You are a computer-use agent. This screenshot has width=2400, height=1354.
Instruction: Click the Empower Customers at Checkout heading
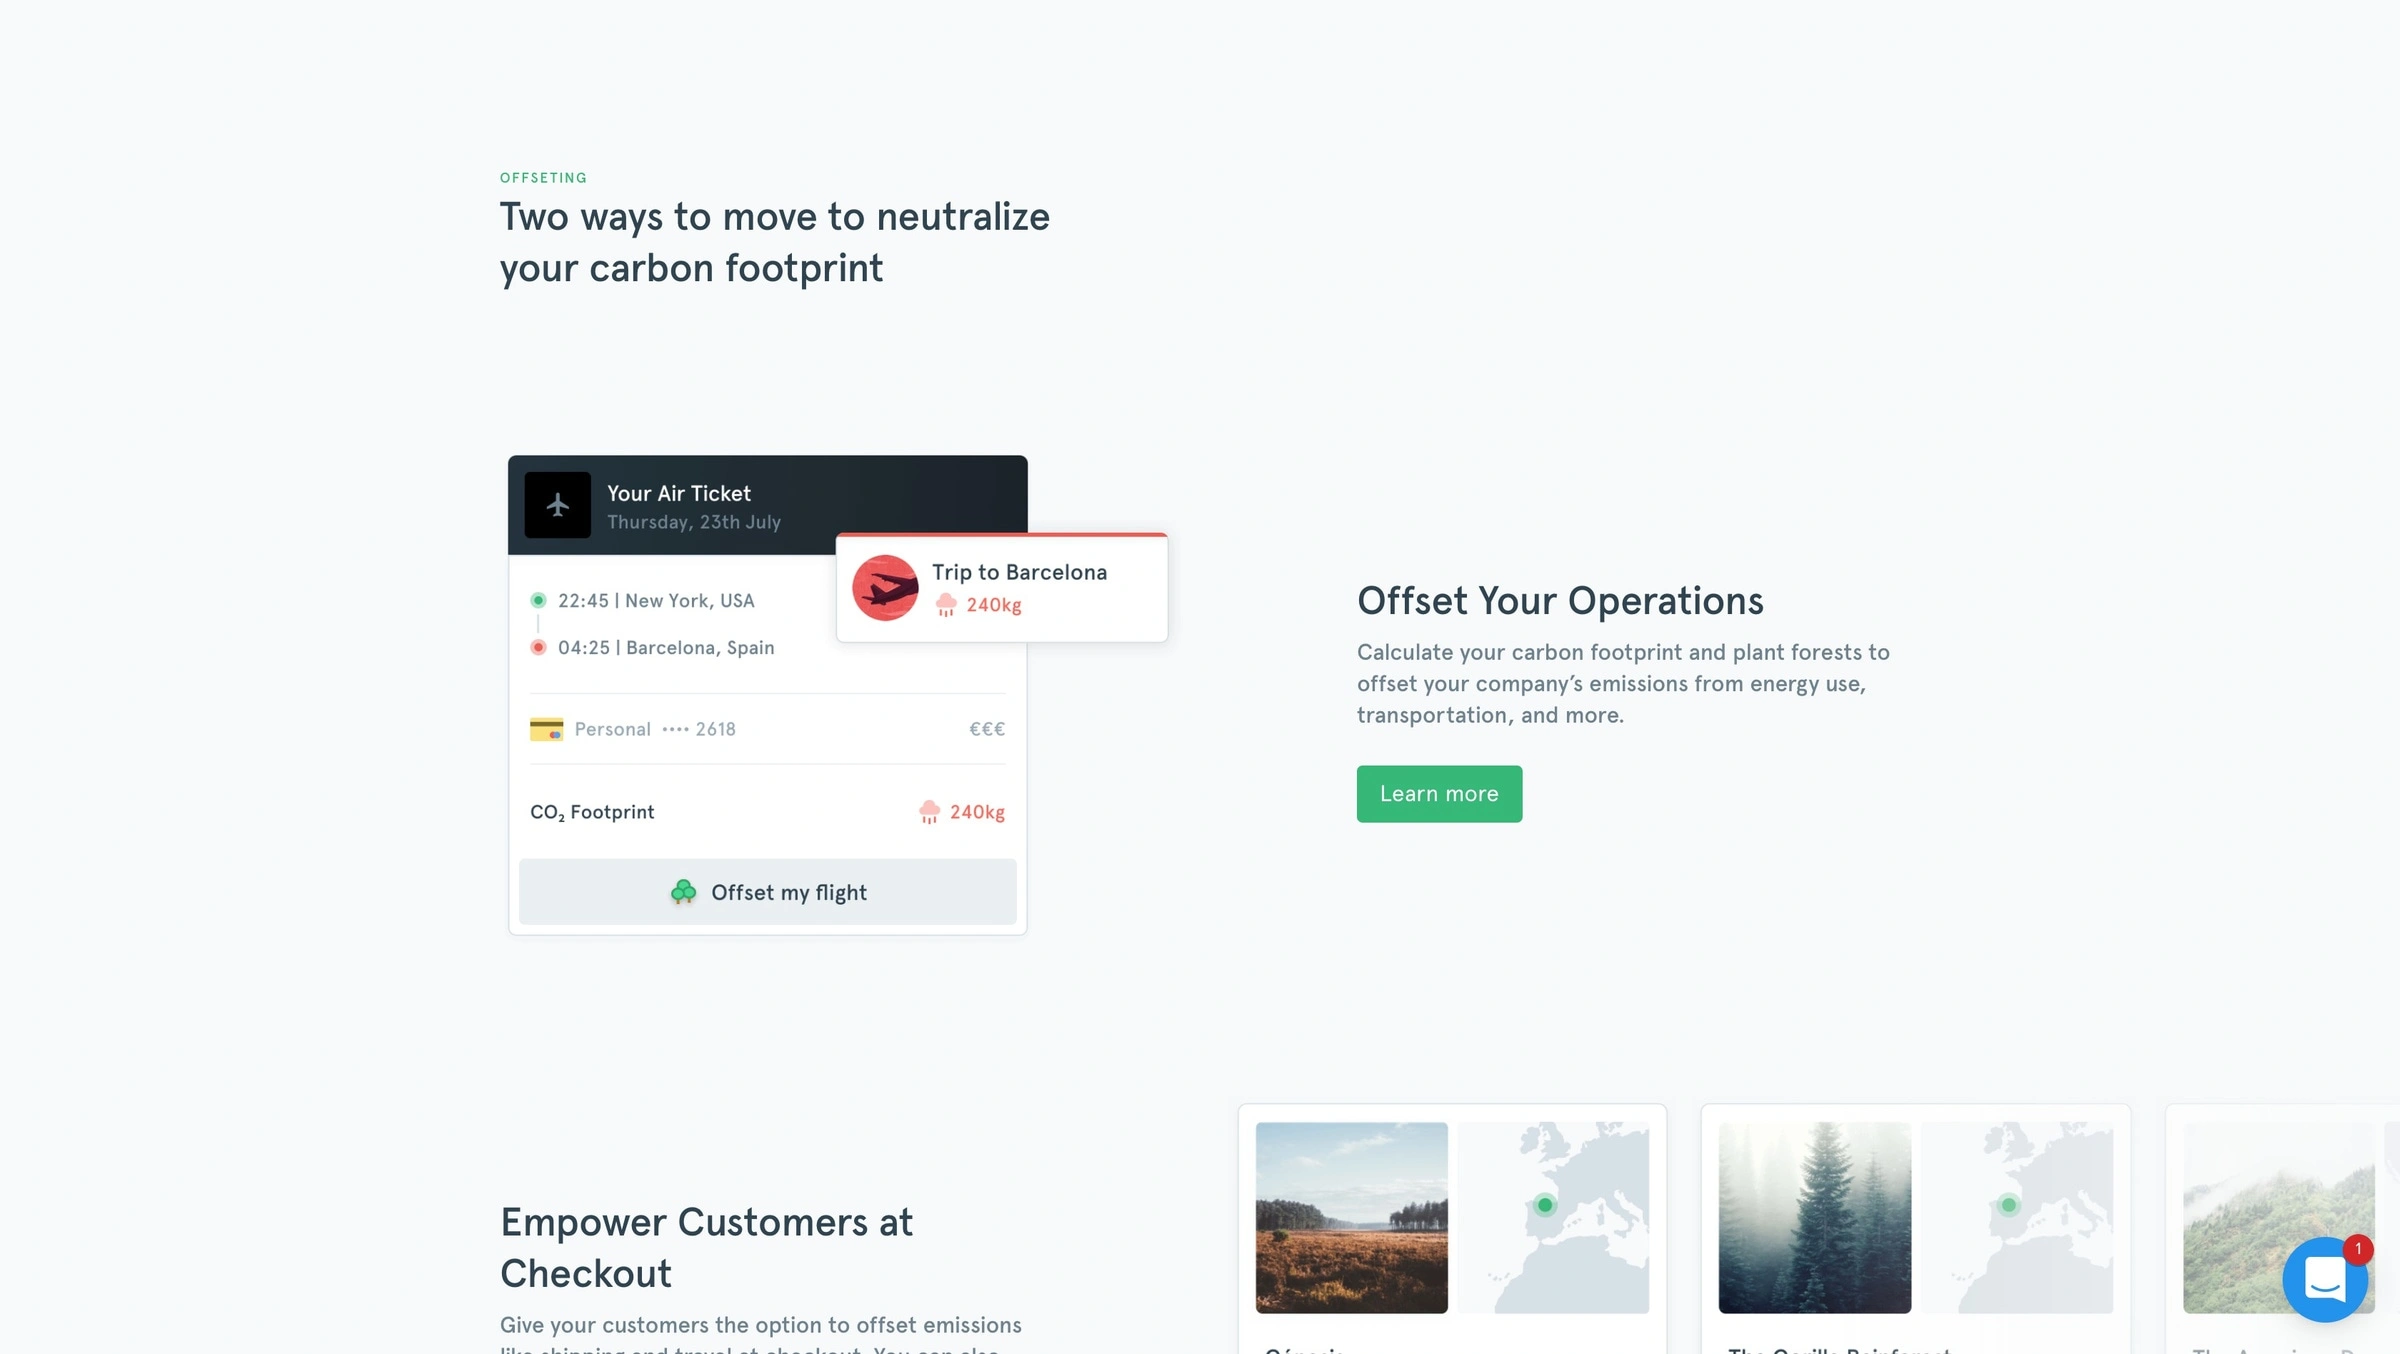[705, 1247]
